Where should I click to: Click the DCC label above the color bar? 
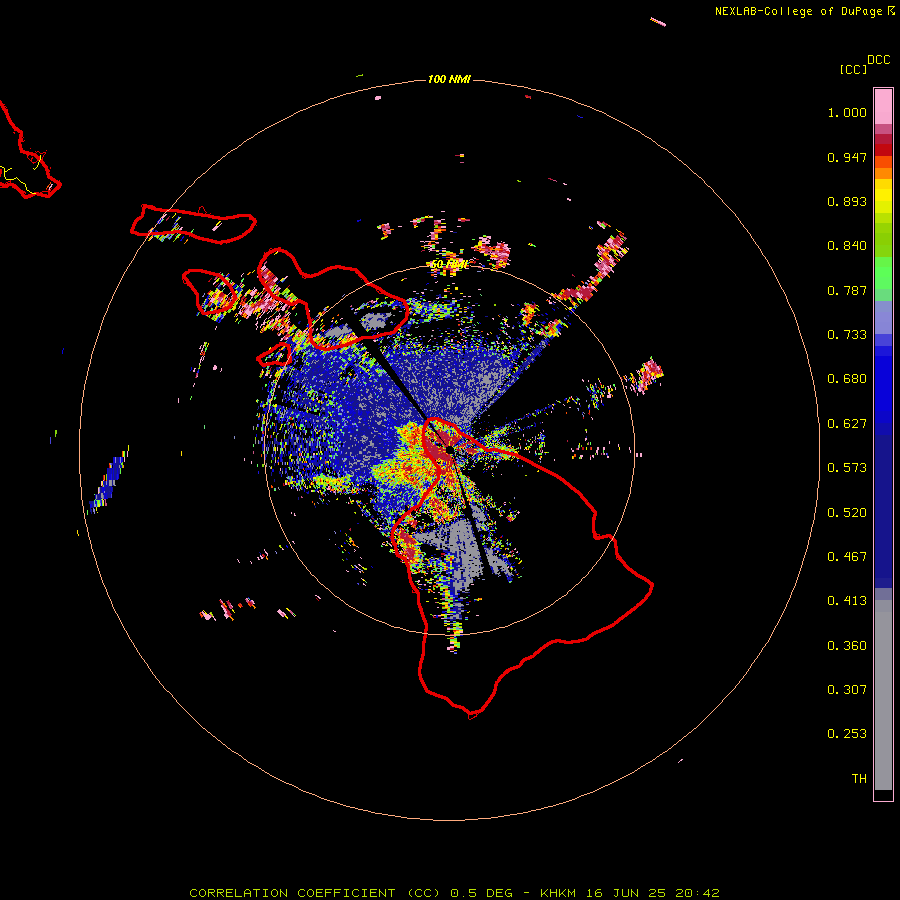point(878,60)
